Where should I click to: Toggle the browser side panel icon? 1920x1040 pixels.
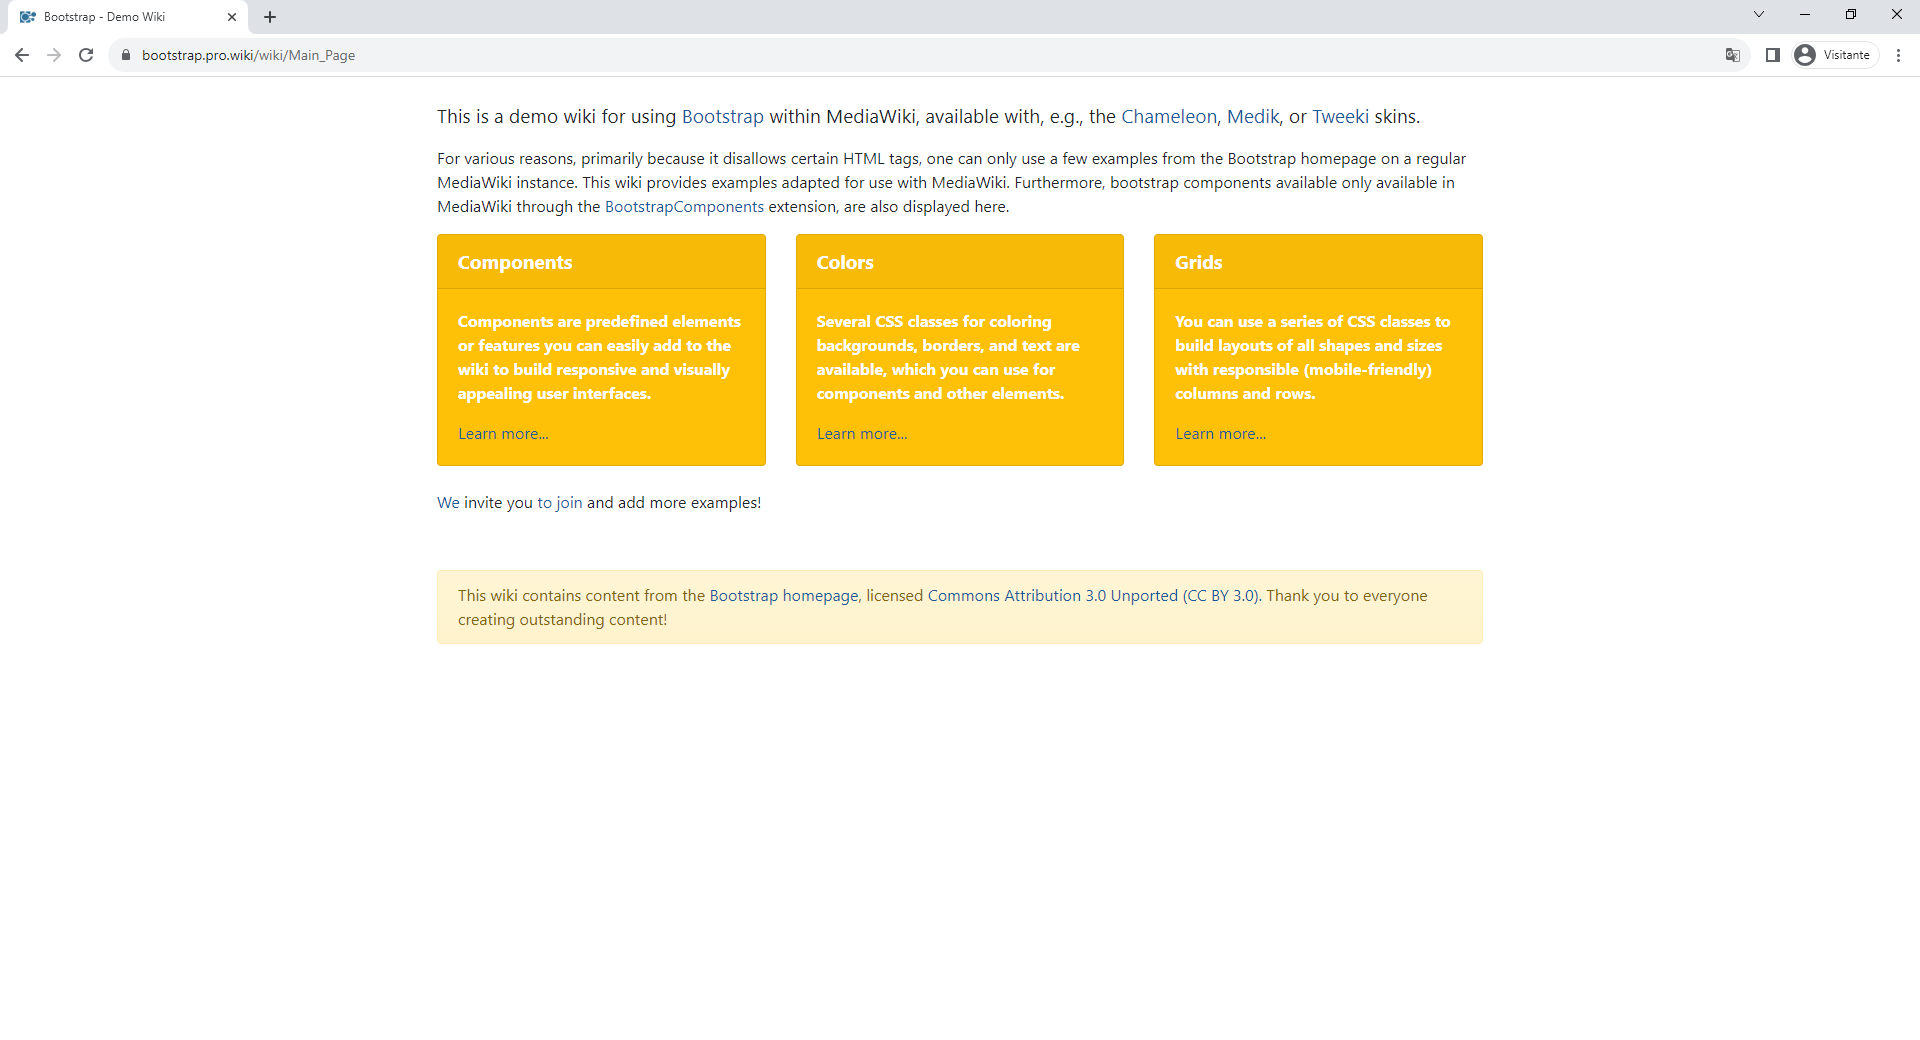pyautogui.click(x=1772, y=55)
